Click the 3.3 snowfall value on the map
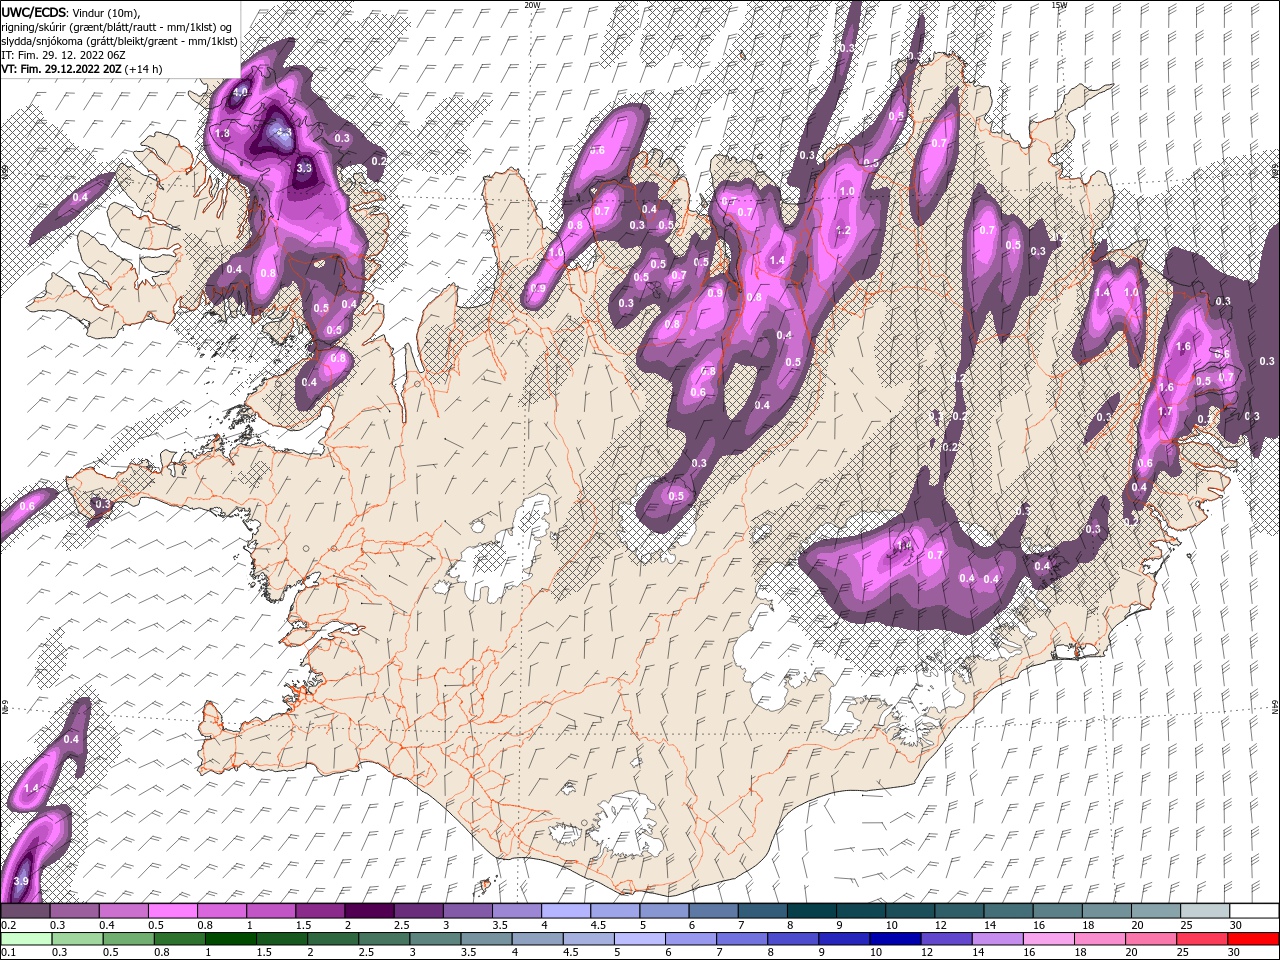 point(305,168)
